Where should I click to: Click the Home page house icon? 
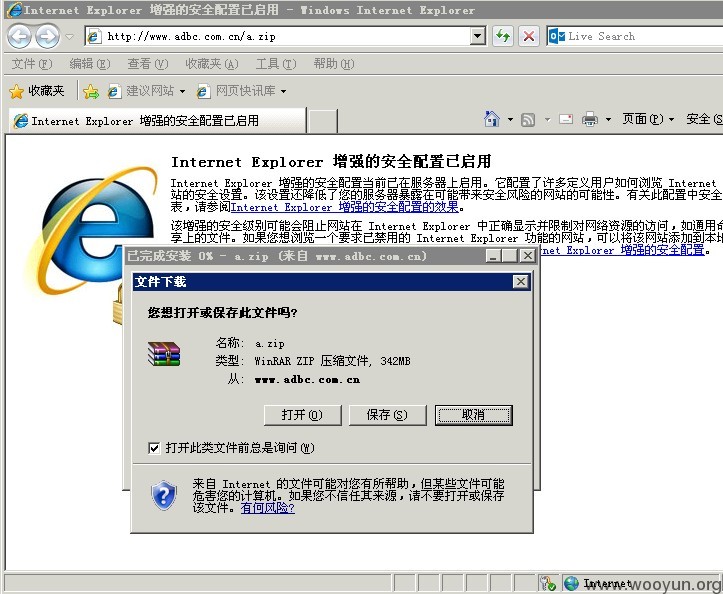click(492, 119)
